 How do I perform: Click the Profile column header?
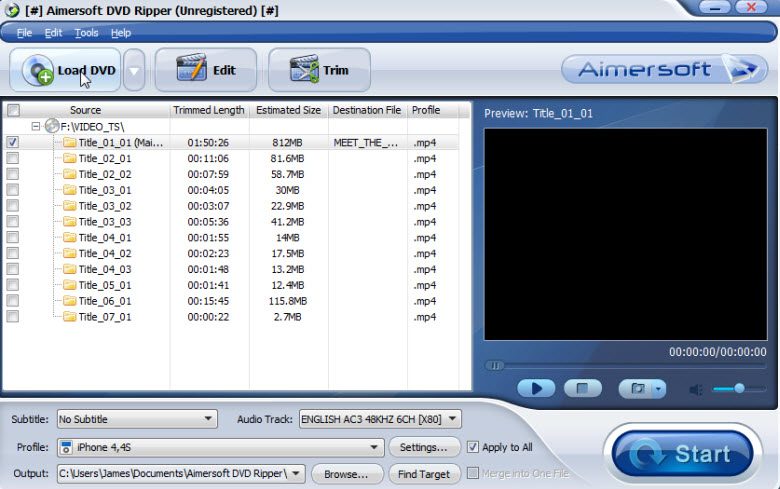(426, 110)
